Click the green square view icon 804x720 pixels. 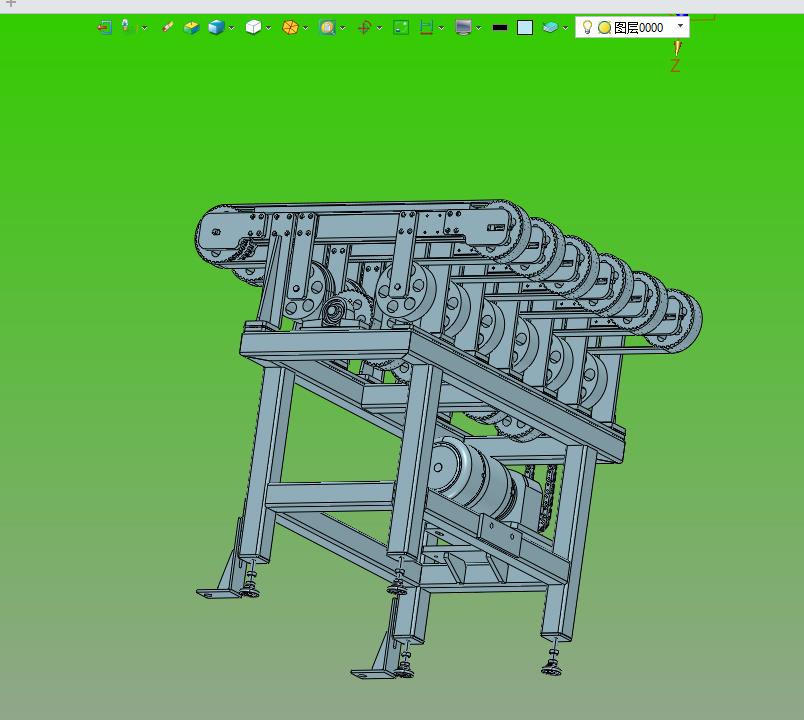401,27
